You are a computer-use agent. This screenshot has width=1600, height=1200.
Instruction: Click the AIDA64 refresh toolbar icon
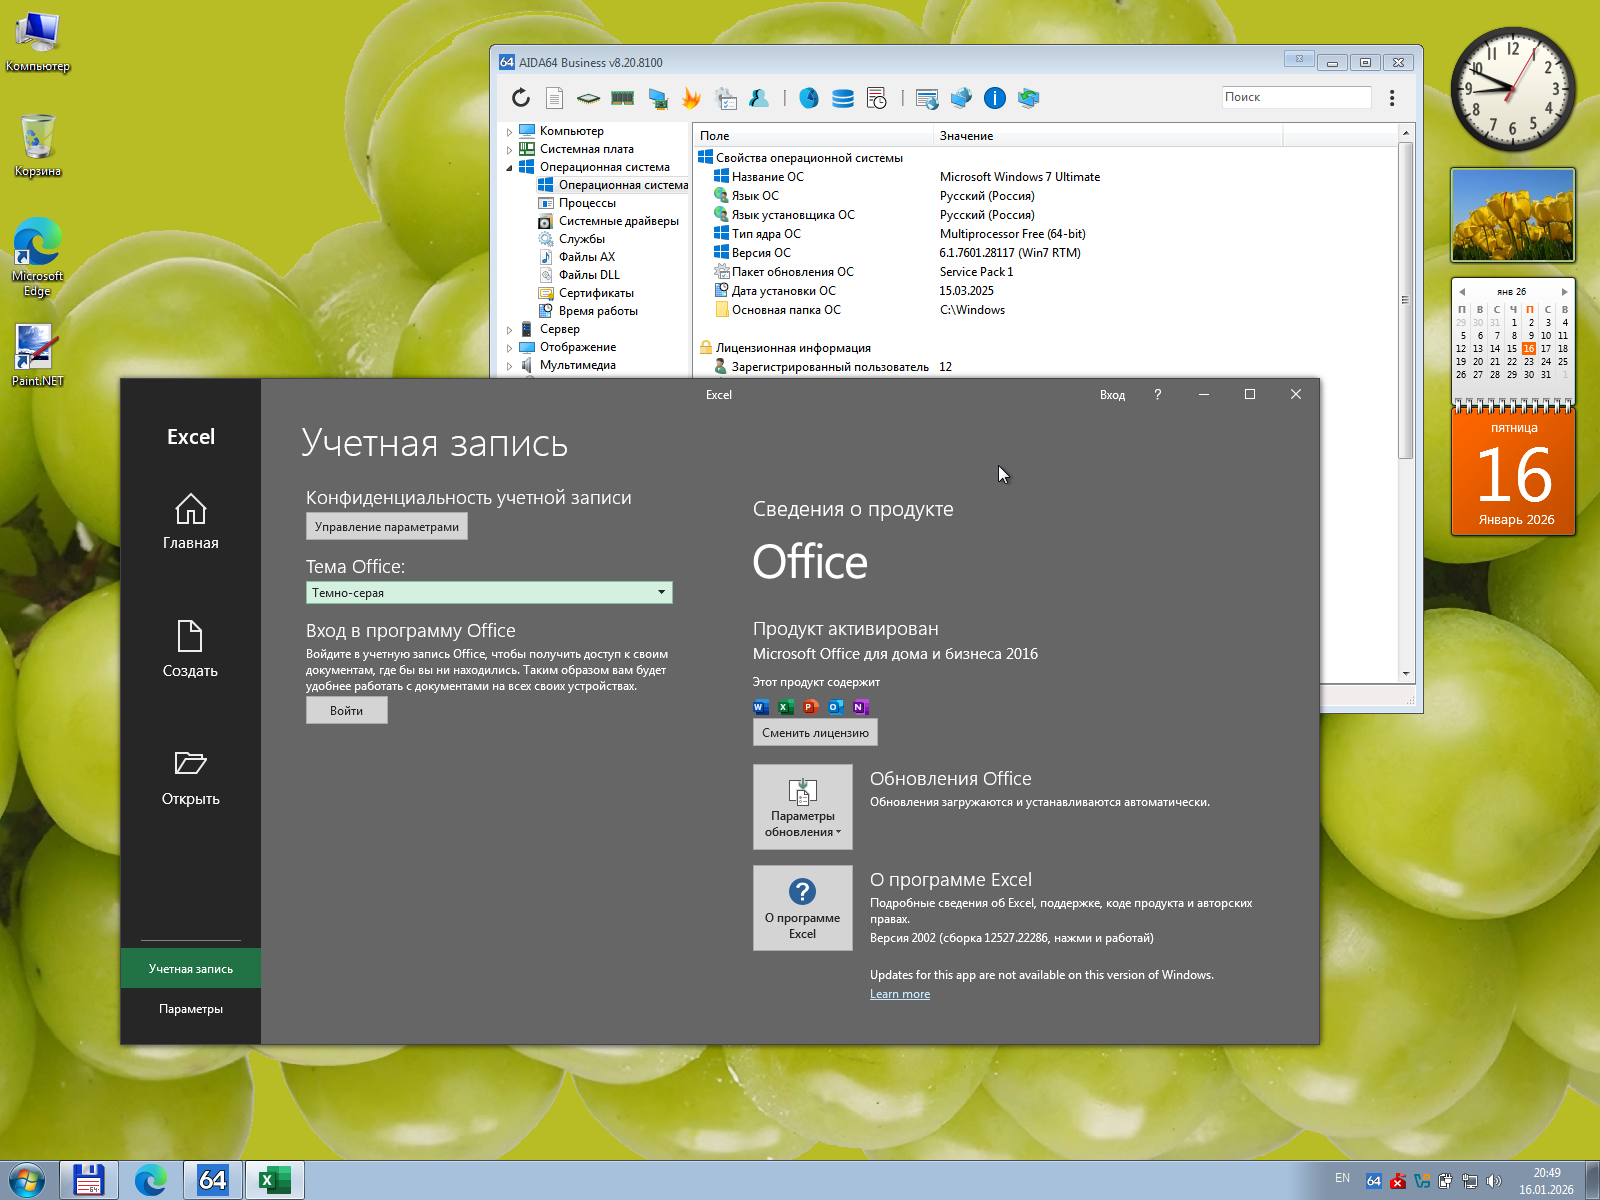pyautogui.click(x=521, y=98)
